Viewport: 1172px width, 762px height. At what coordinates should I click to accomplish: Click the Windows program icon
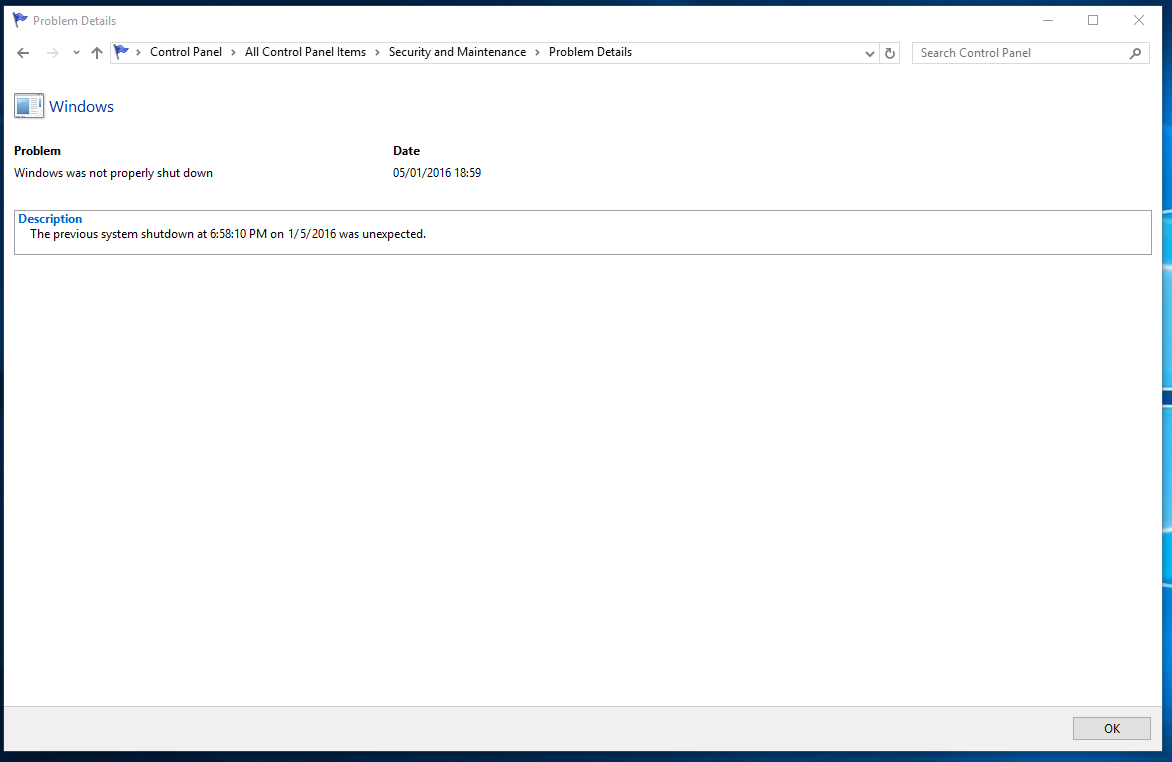click(29, 106)
